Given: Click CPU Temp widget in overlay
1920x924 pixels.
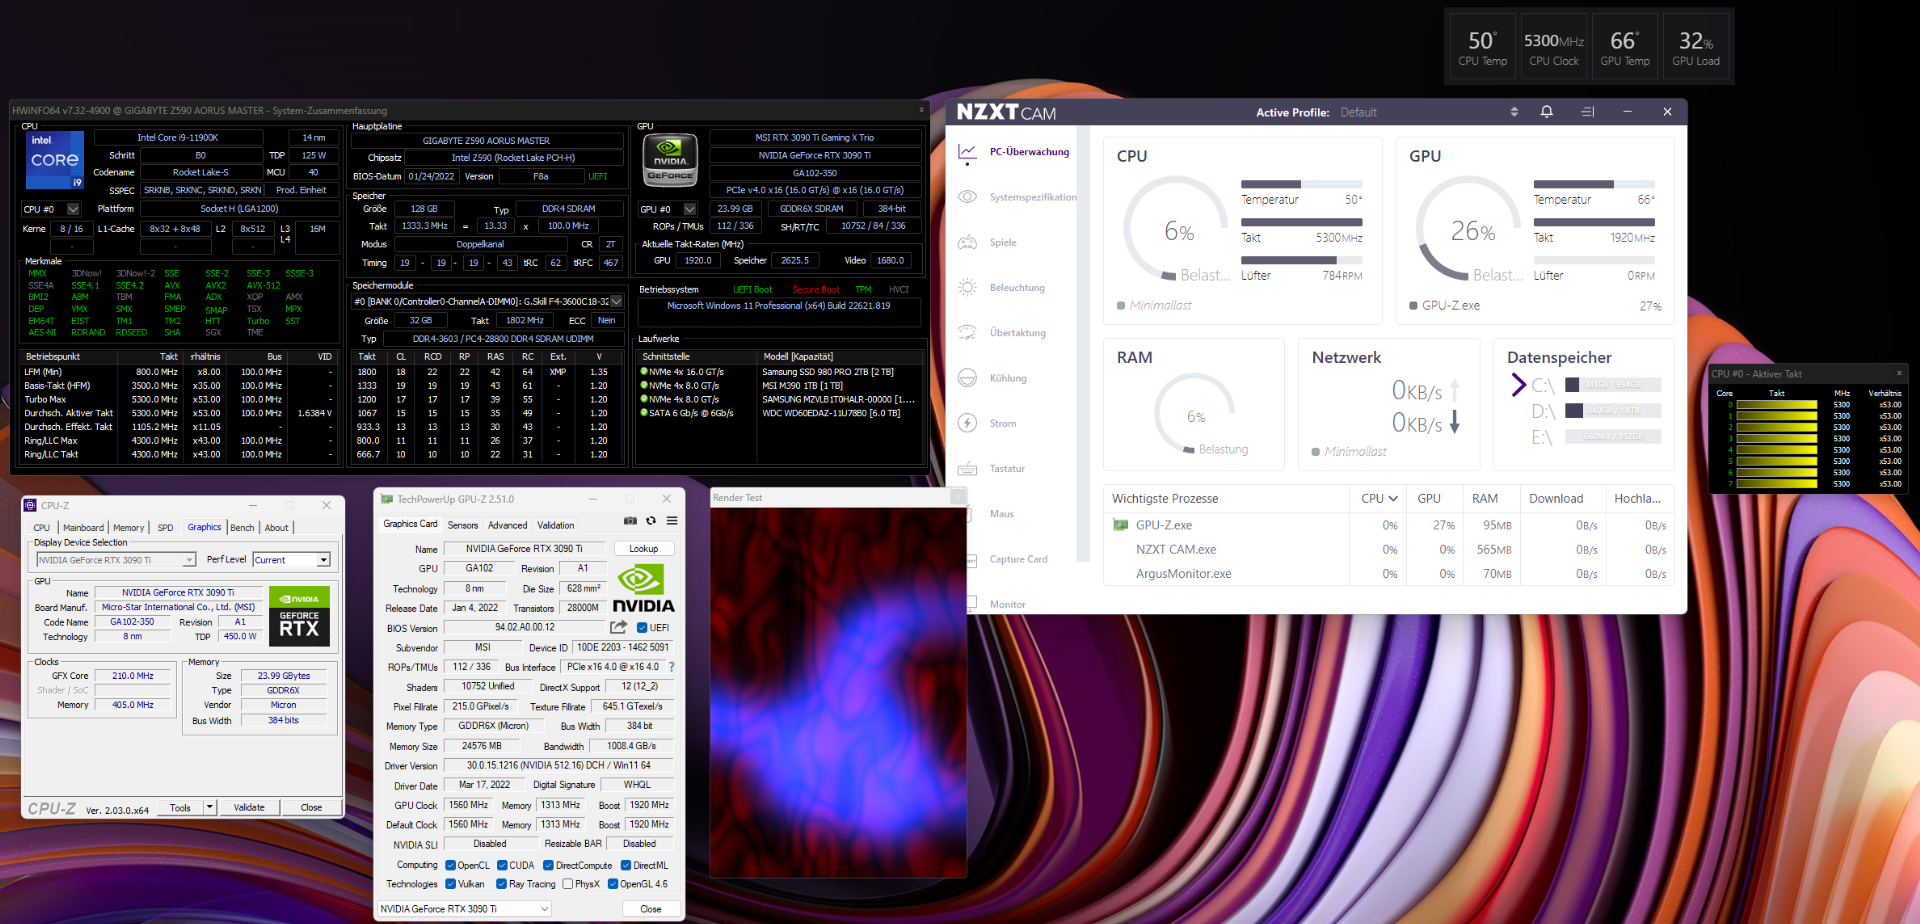Looking at the screenshot, I should pos(1482,48).
